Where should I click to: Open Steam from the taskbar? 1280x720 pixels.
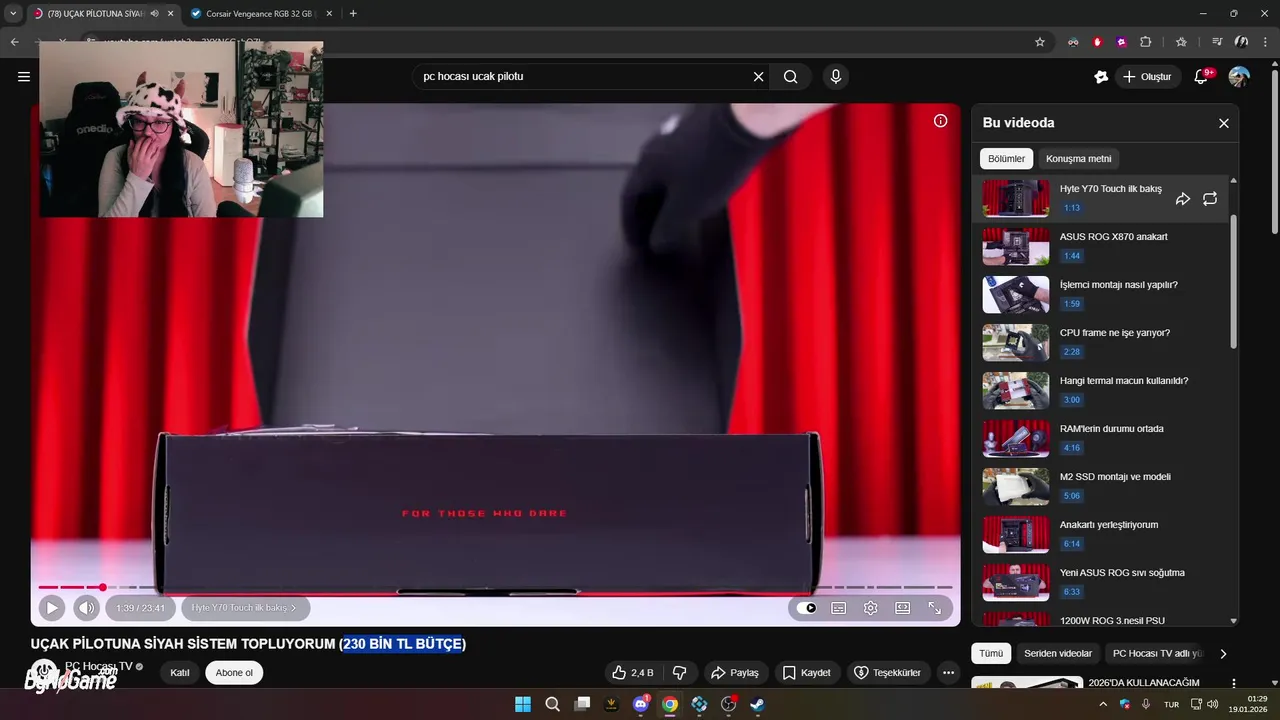(758, 704)
